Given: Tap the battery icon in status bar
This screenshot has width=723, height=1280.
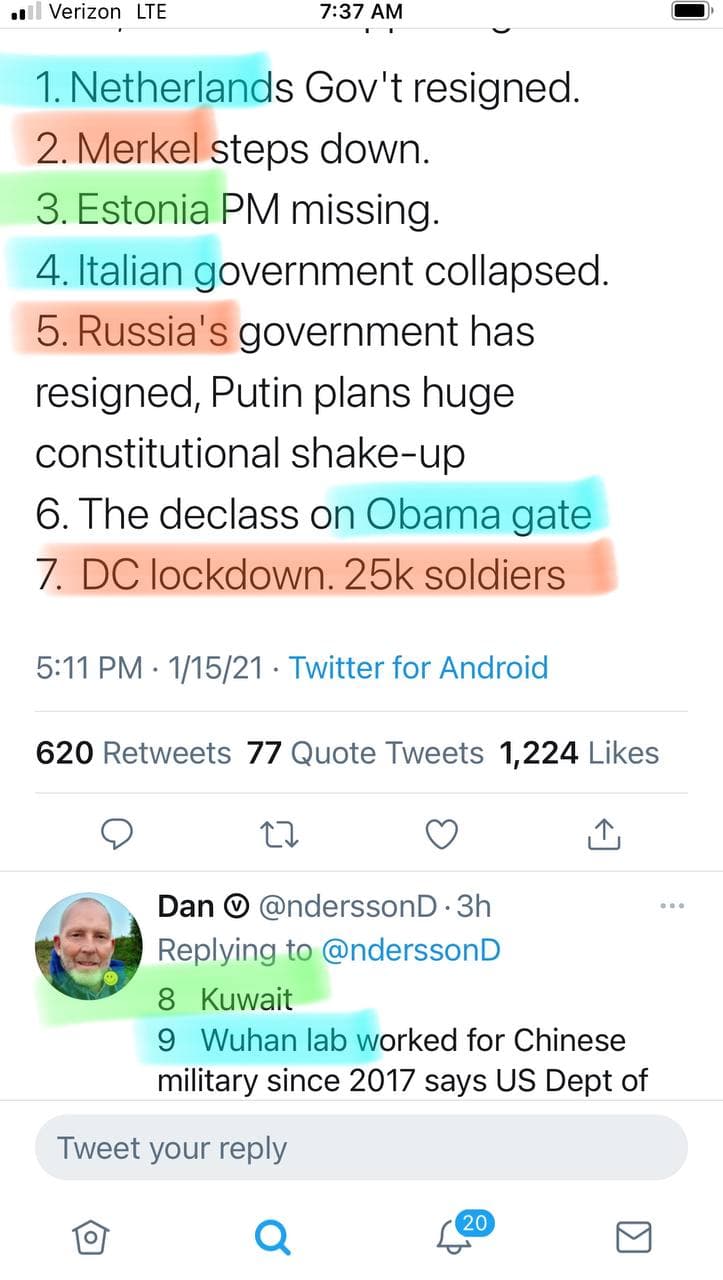Looking at the screenshot, I should pos(690,12).
